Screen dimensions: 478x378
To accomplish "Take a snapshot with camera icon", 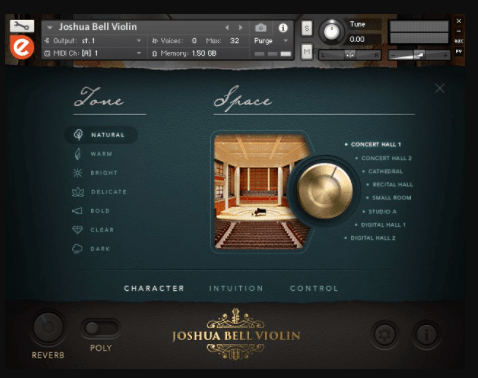I will (x=261, y=28).
